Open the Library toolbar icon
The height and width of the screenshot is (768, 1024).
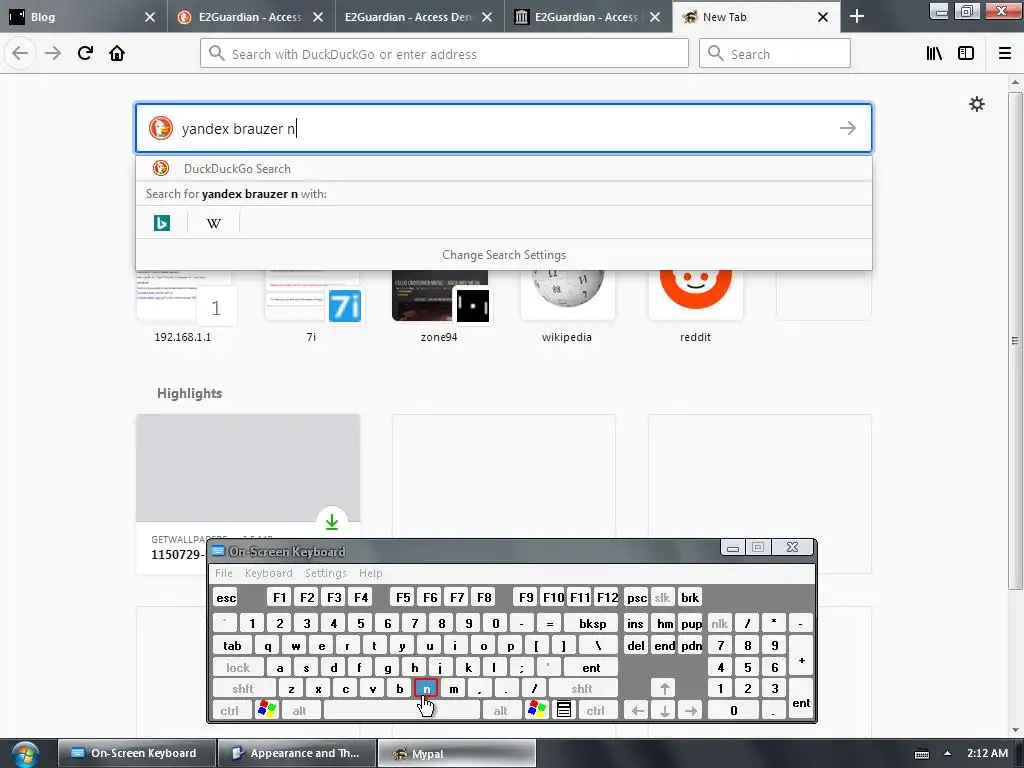coord(934,54)
